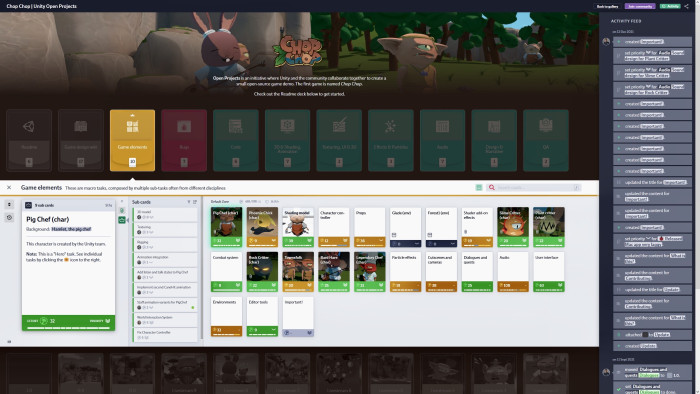Click the red search magnifier icon
The image size is (700, 394).
tap(492, 188)
